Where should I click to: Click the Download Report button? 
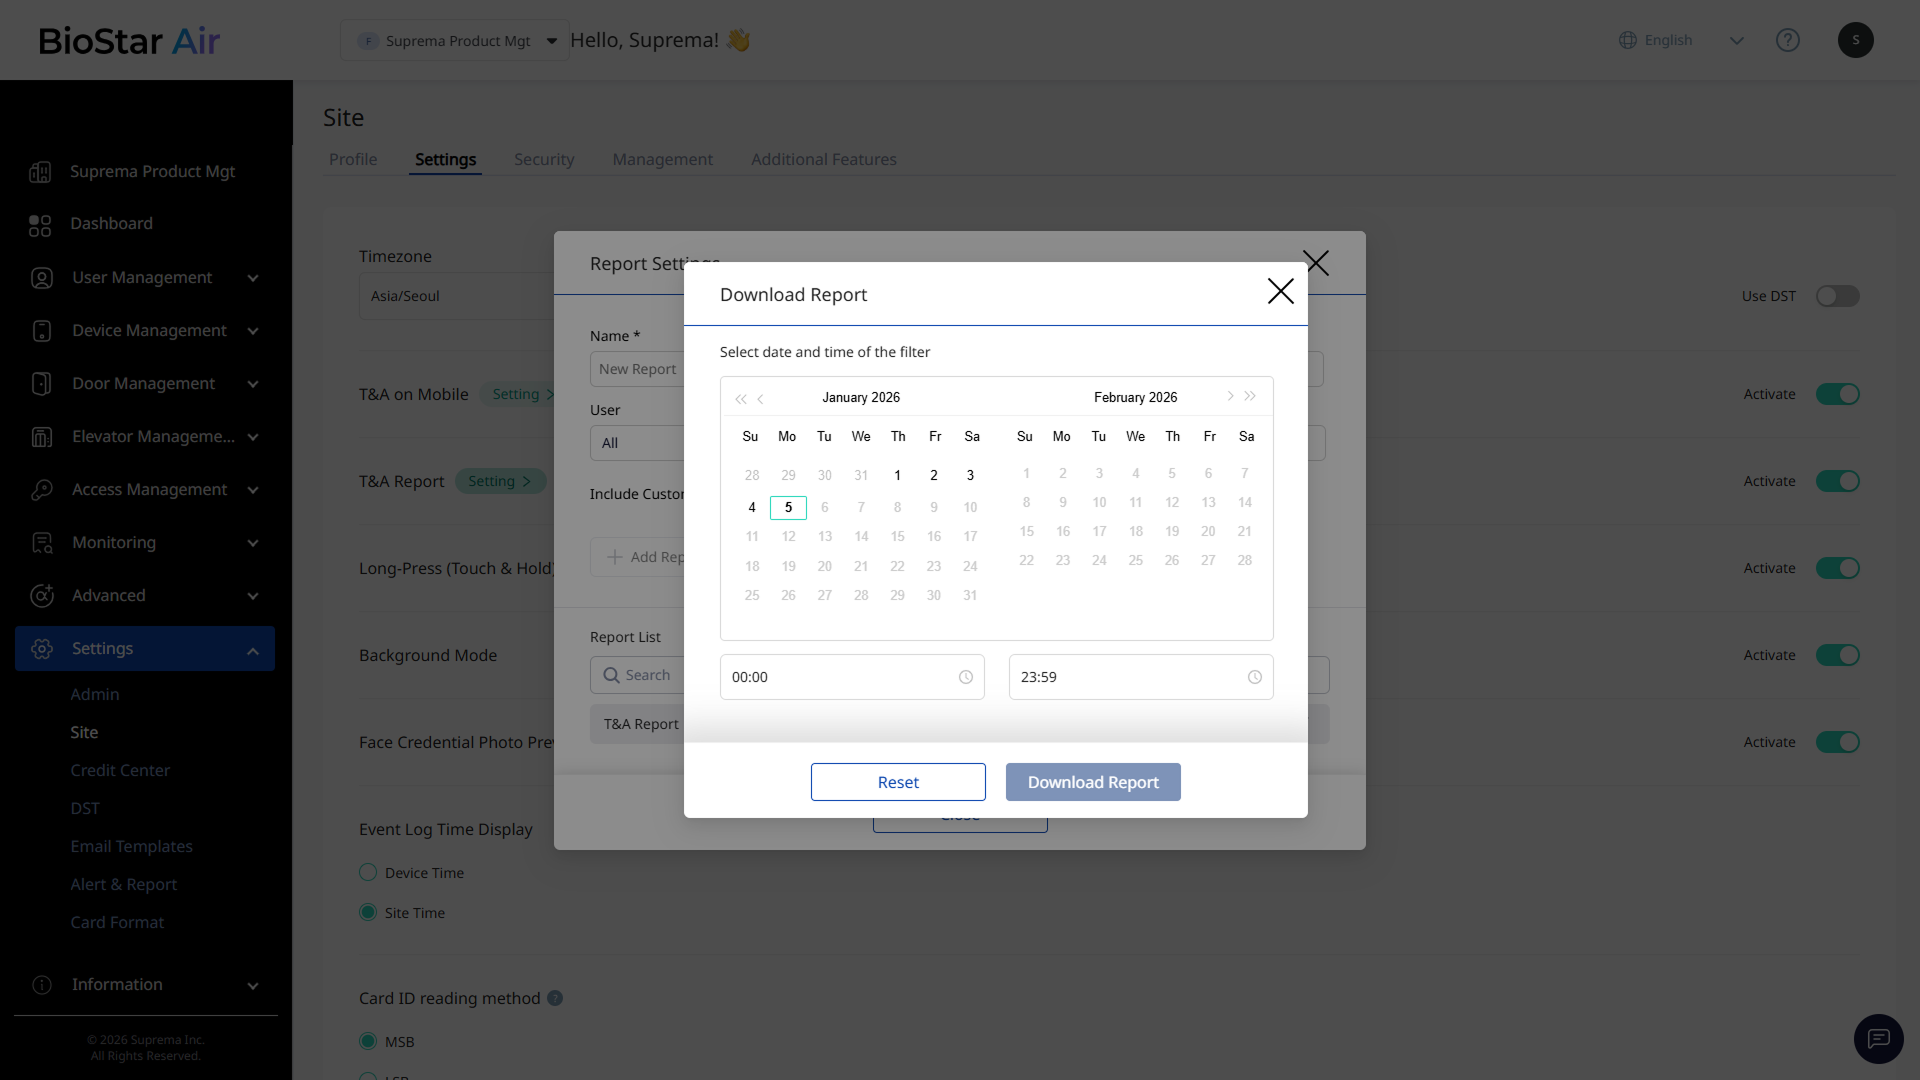[x=1092, y=782]
